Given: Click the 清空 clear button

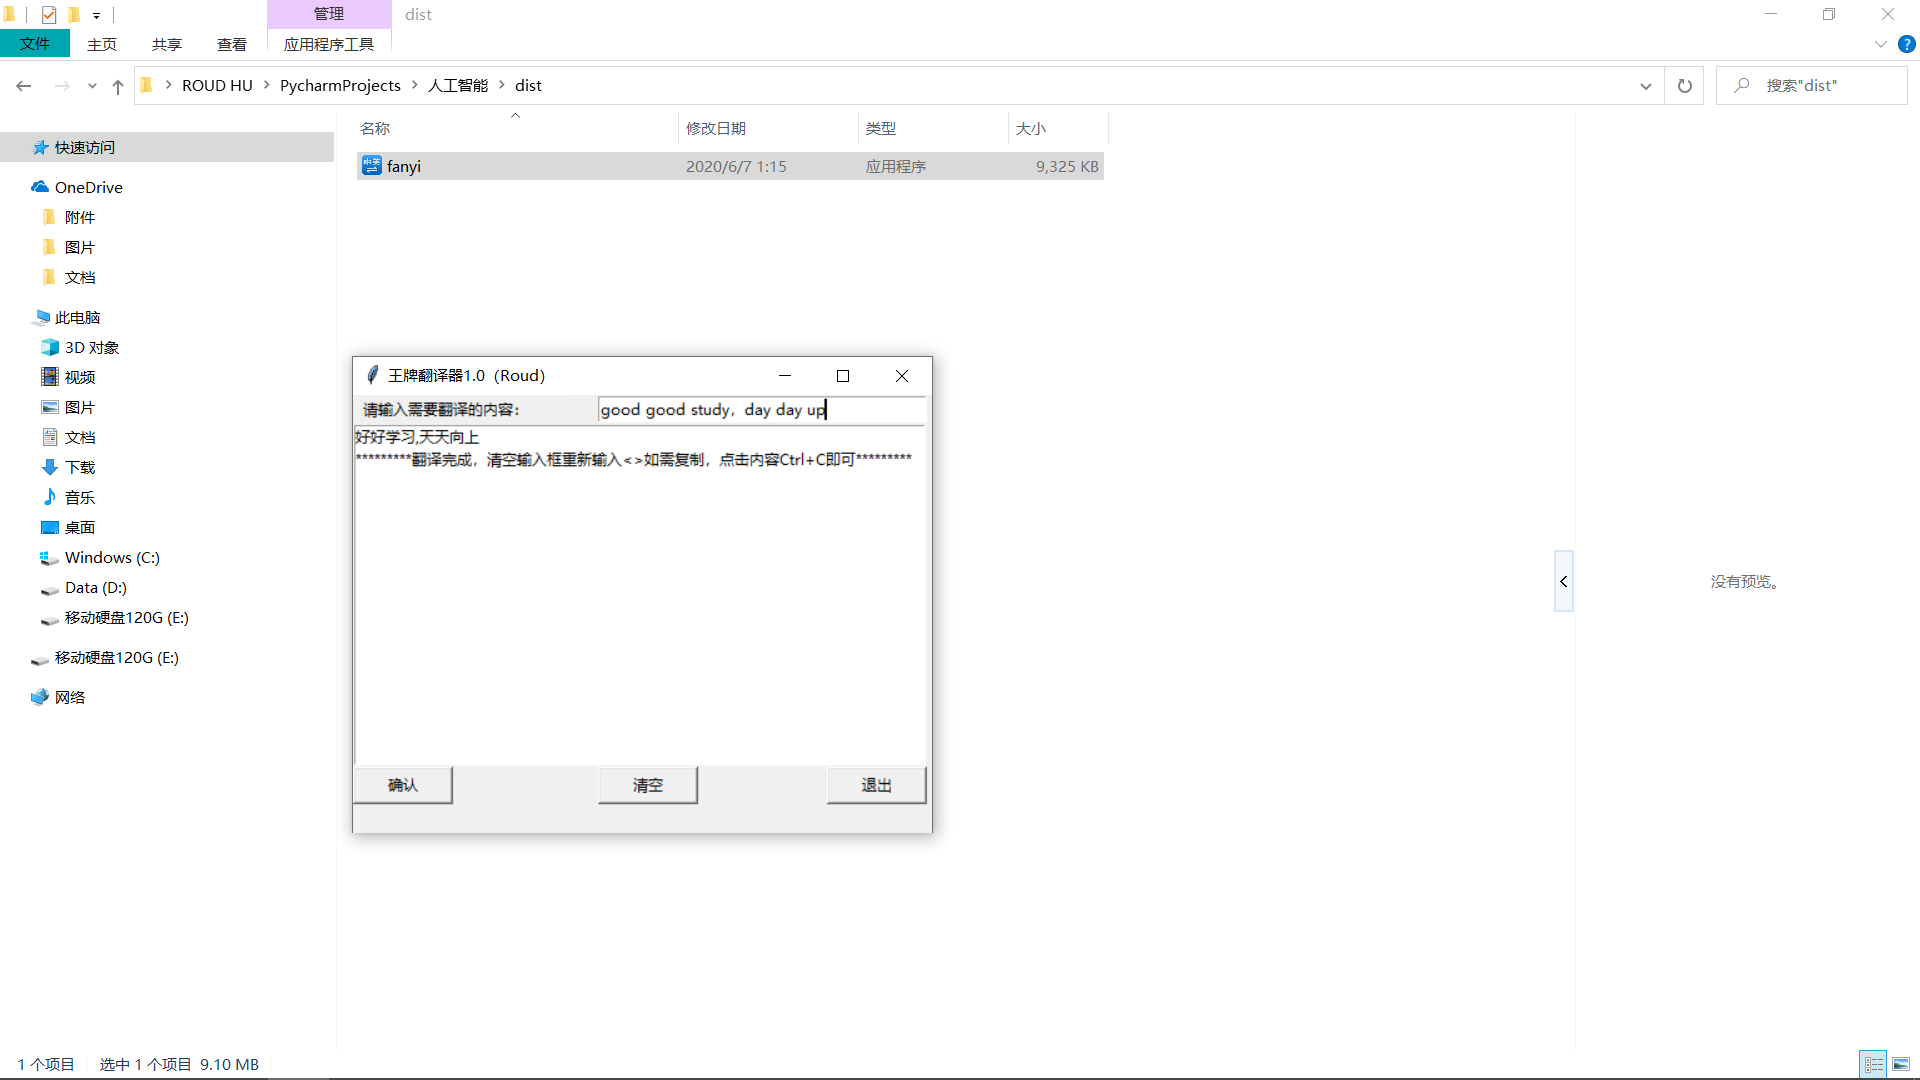Looking at the screenshot, I should coord(645,785).
